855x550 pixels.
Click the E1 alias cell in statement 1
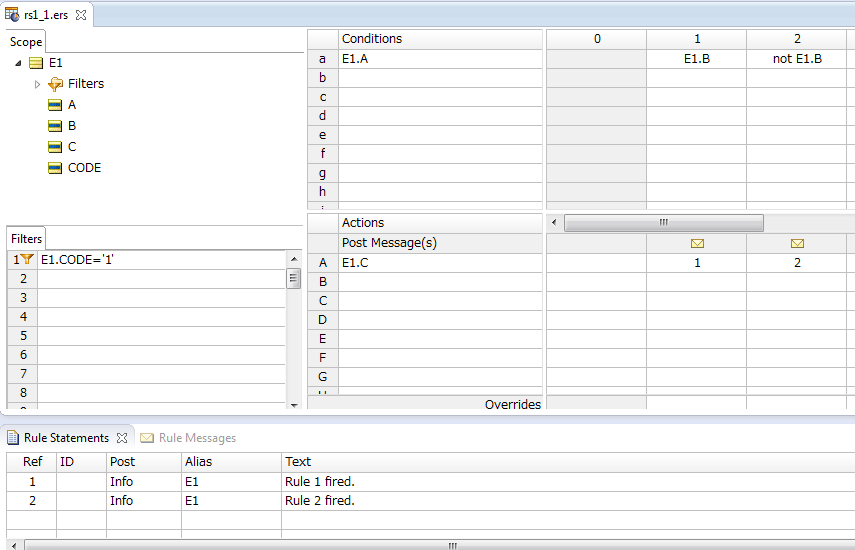[x=231, y=482]
